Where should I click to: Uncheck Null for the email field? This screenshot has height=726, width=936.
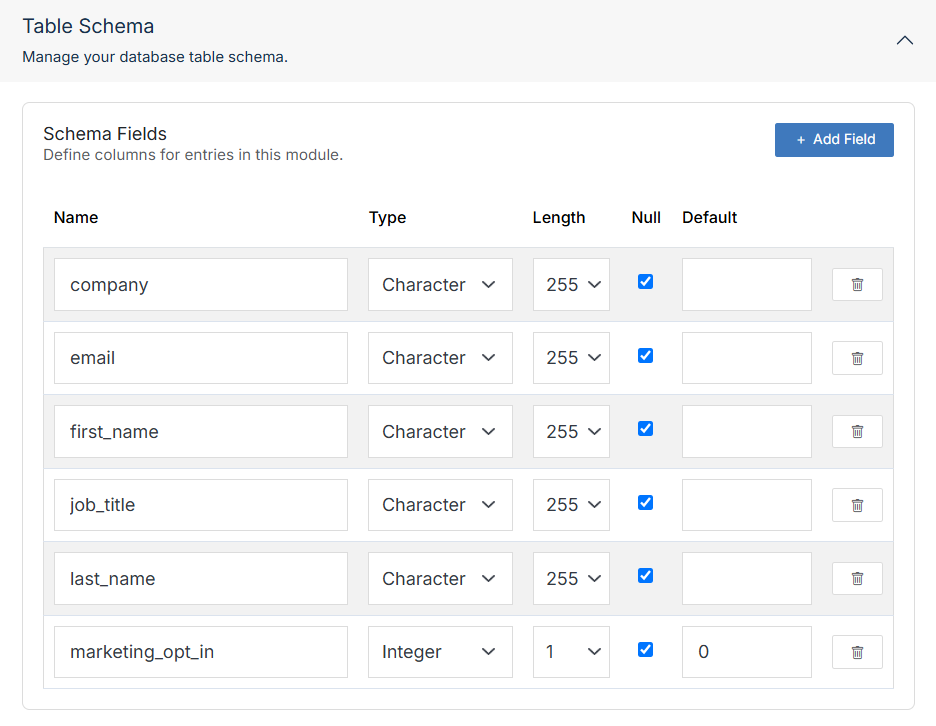[645, 356]
